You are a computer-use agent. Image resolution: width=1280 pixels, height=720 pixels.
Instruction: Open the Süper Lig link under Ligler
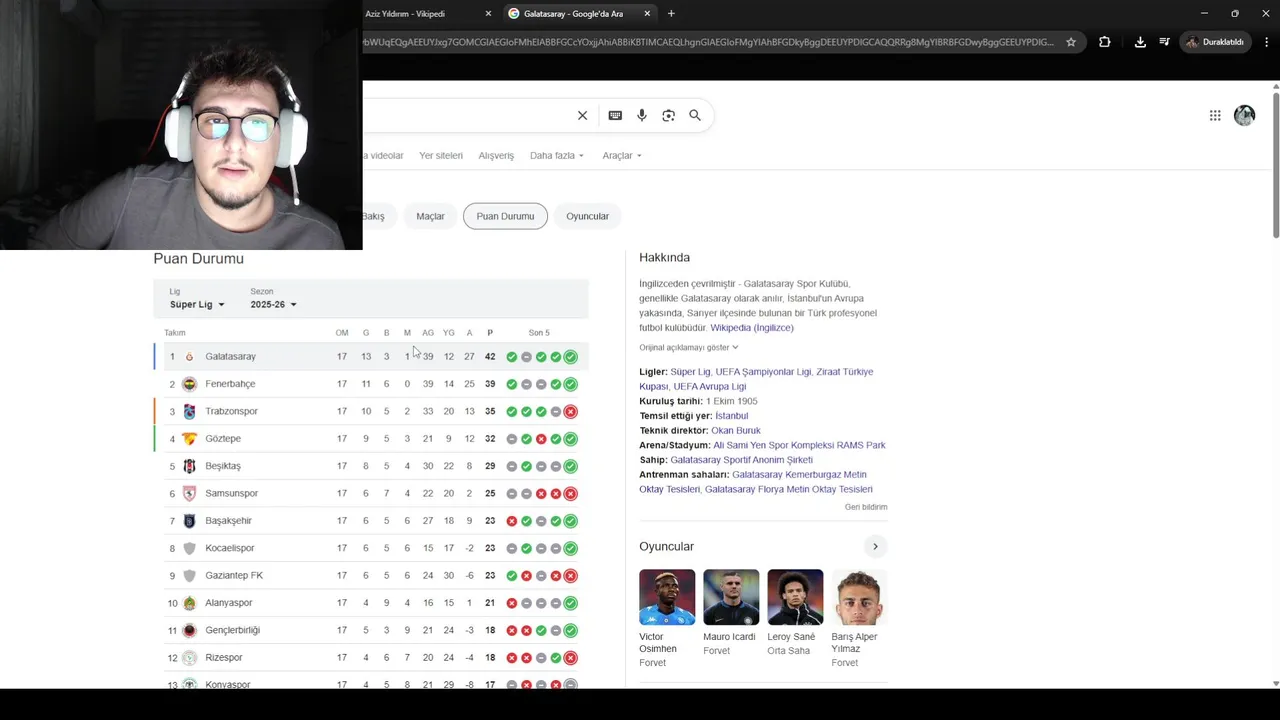pyautogui.click(x=690, y=372)
